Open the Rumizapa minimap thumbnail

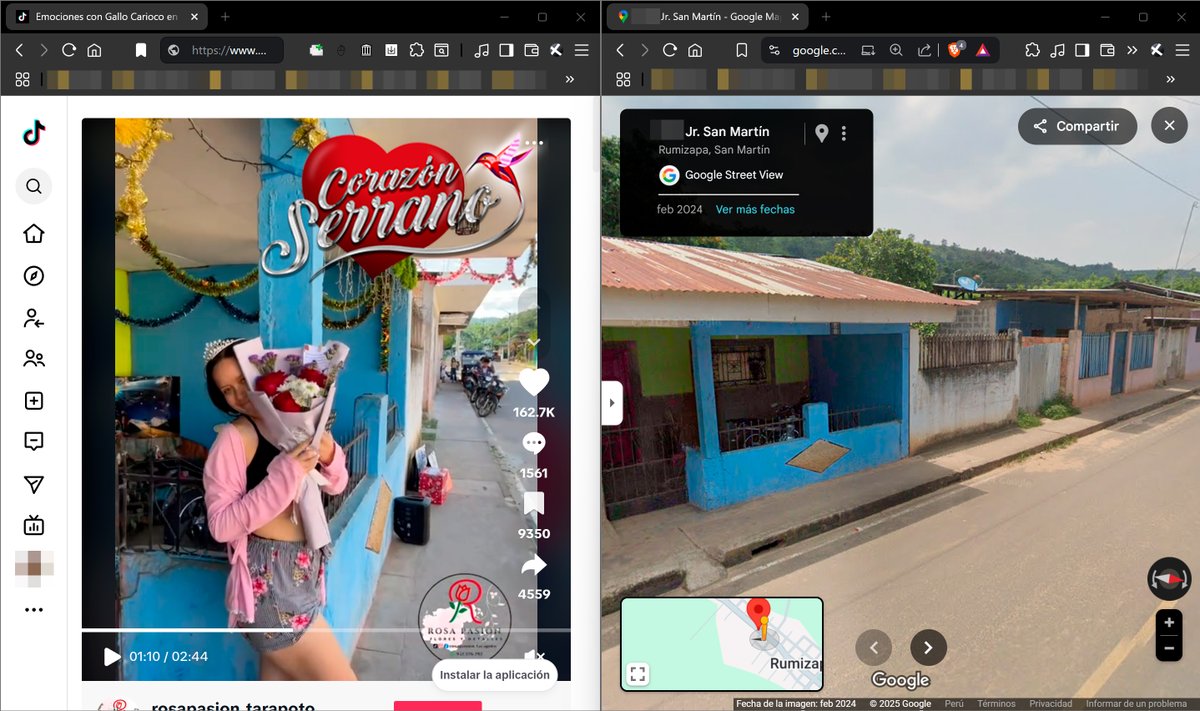[722, 644]
